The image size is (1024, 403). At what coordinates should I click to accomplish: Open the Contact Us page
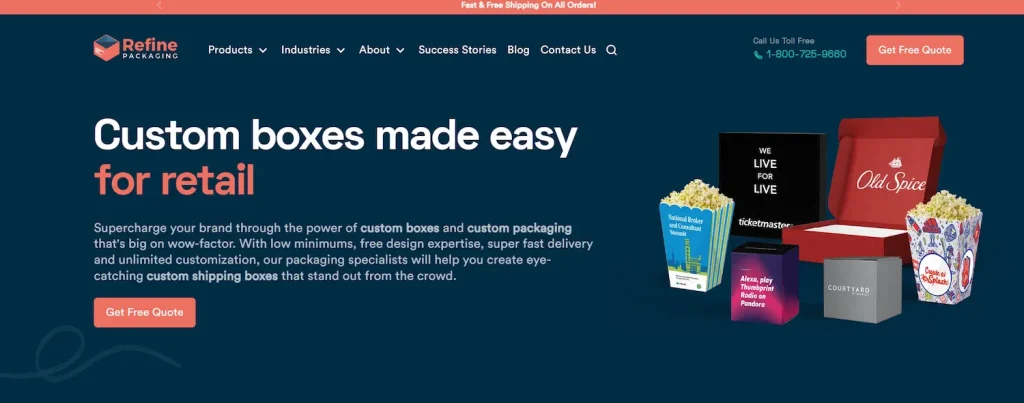[568, 50]
